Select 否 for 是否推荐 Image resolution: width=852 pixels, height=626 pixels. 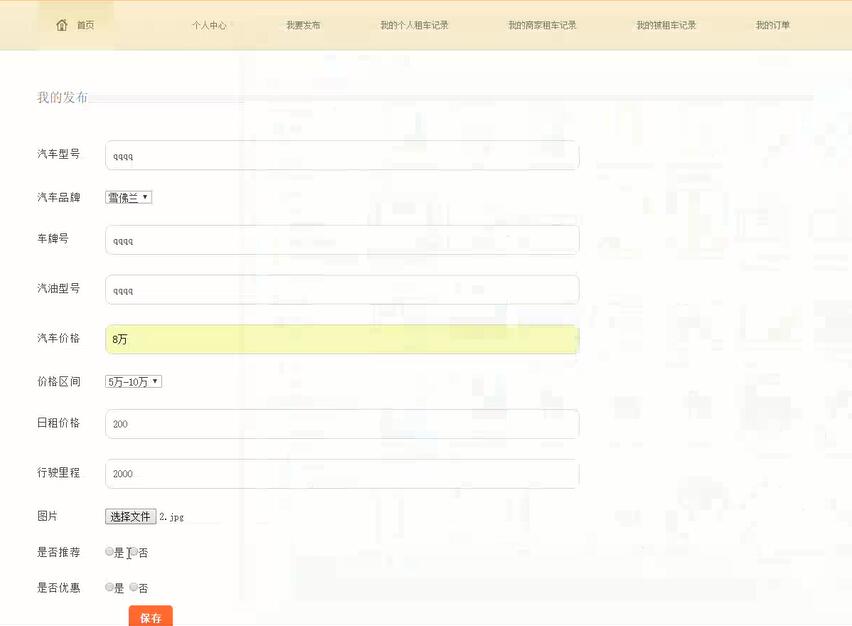coord(133,551)
